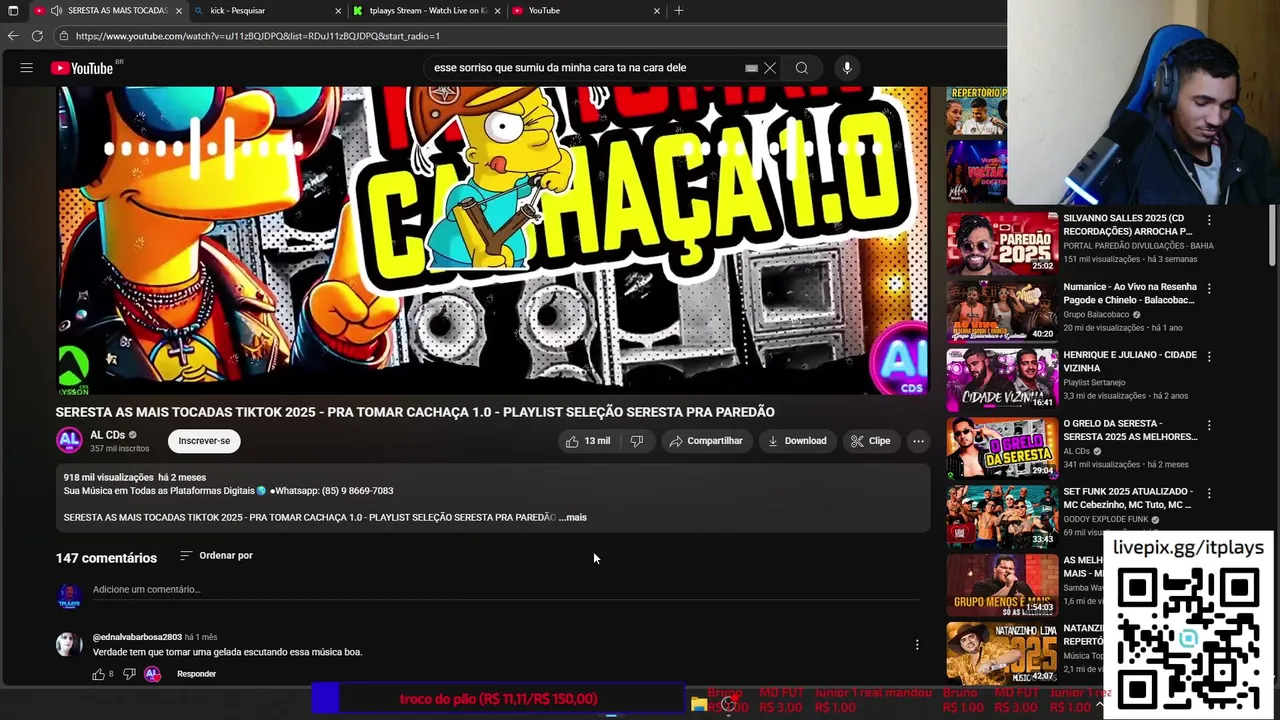
Task: Dislike the ednalvabarbosa comment
Action: tap(129, 674)
